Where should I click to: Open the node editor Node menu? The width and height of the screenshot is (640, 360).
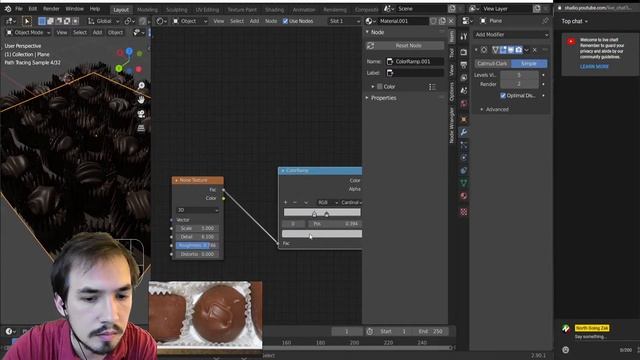tap(271, 21)
